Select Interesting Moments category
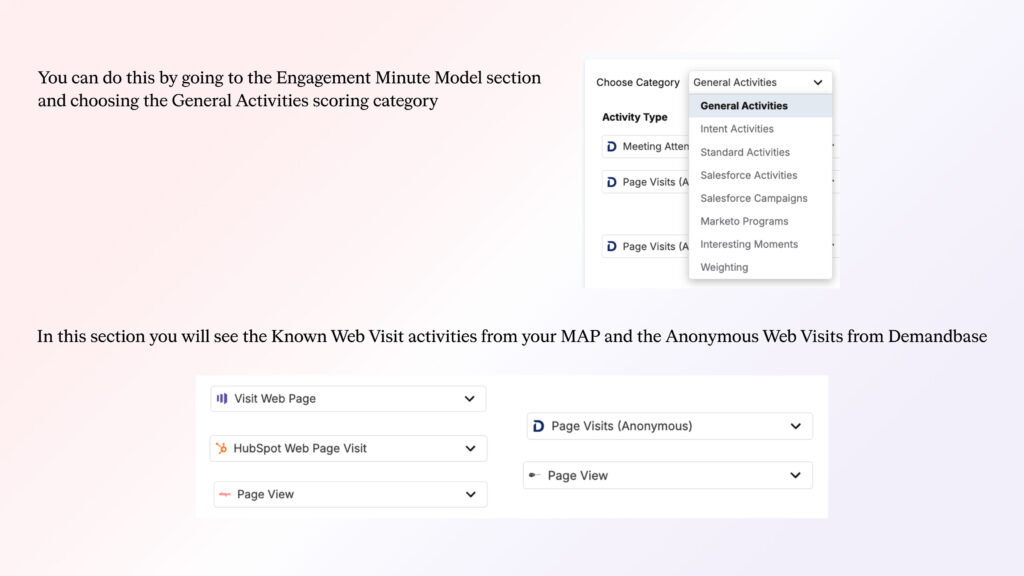 pyautogui.click(x=749, y=244)
